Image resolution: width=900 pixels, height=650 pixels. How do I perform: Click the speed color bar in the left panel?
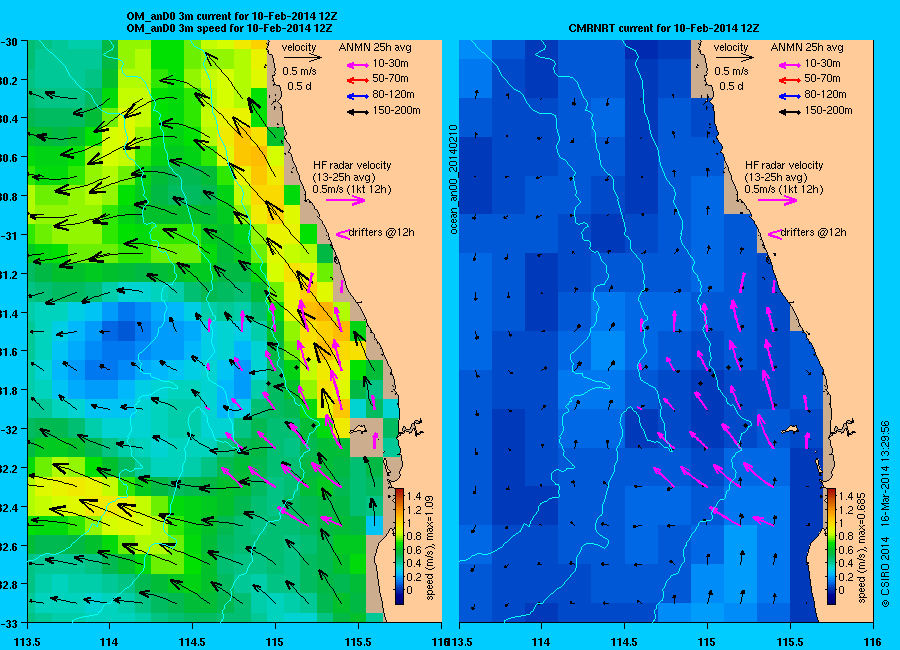pyautogui.click(x=399, y=546)
